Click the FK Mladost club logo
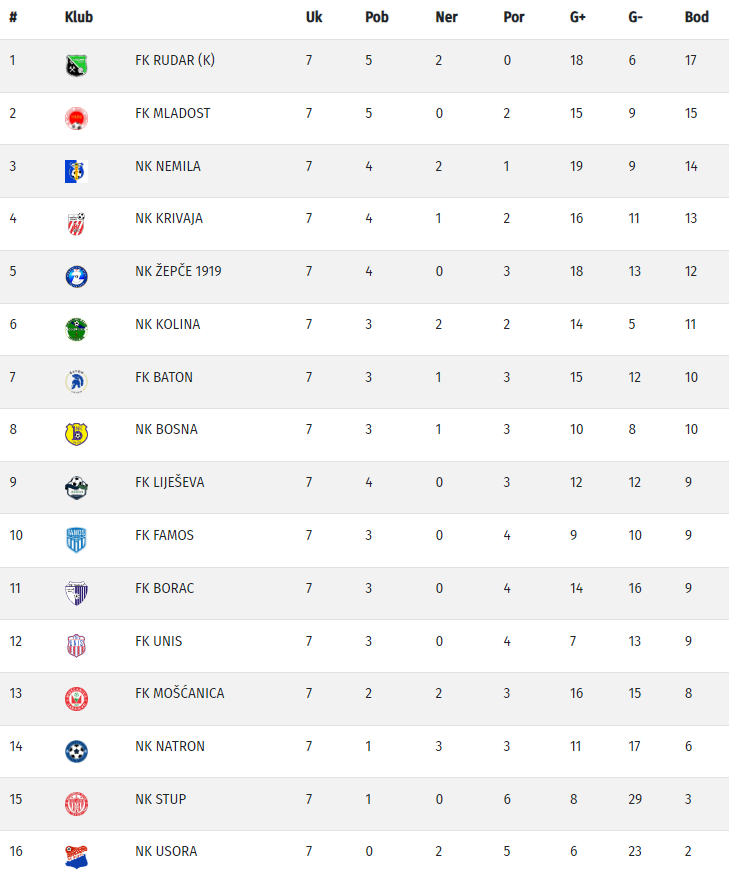729x878 pixels. 76,118
